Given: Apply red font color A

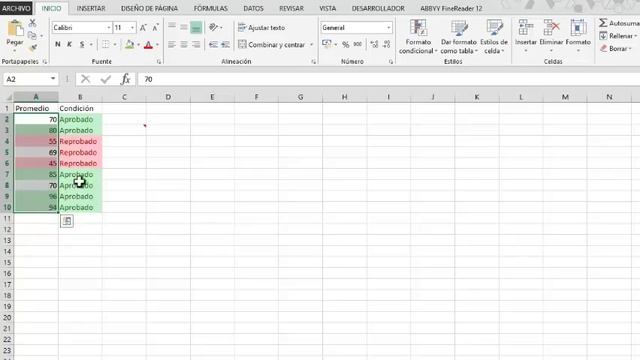Looking at the screenshot, I should 148,44.
